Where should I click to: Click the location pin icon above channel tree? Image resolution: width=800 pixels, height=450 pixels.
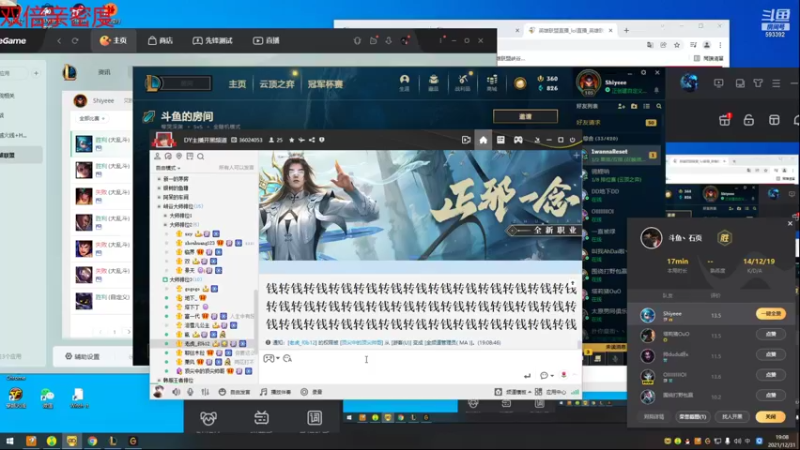(179, 157)
